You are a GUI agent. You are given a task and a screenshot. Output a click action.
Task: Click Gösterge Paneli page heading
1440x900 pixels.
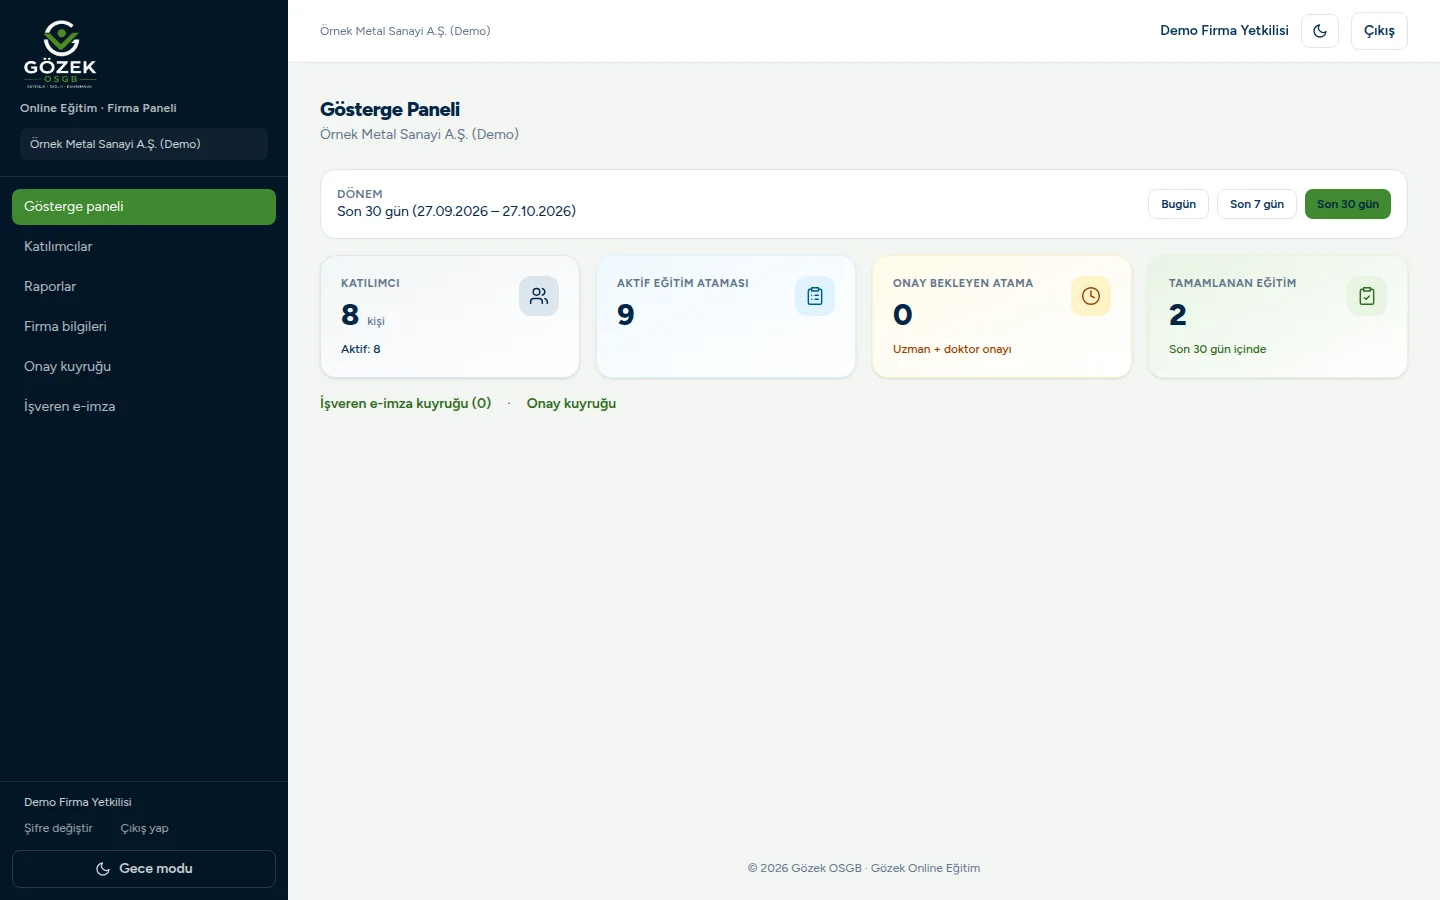pos(390,109)
